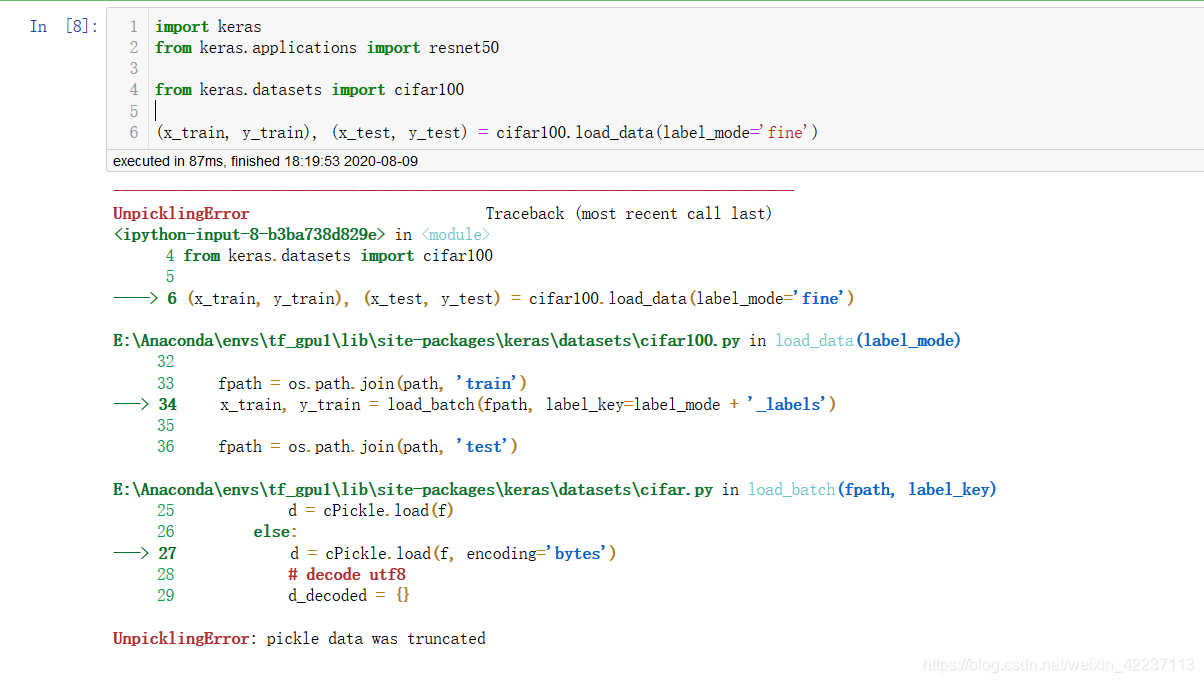
Task: Click the cifar.py file path in traceback
Action: 413,490
